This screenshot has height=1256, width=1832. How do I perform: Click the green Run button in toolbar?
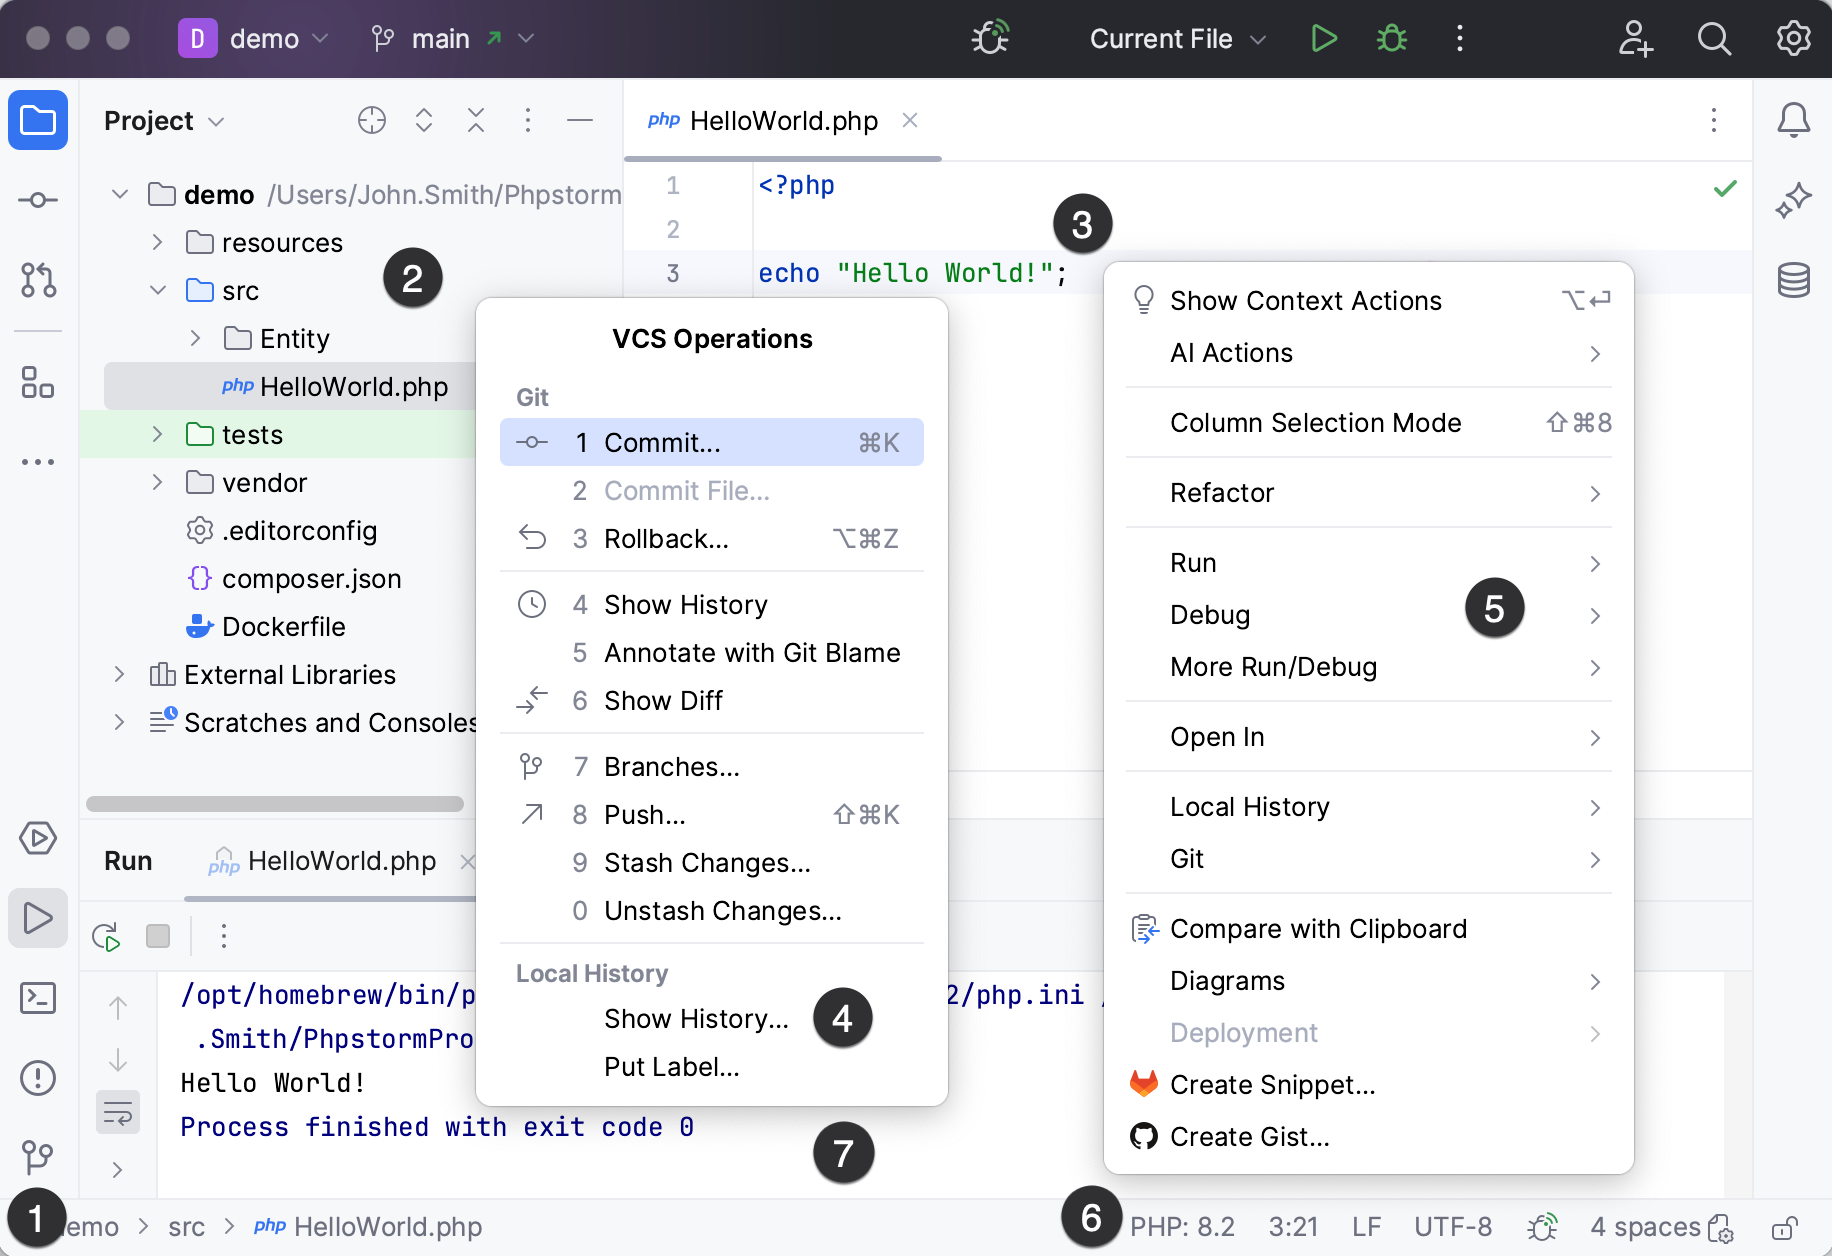coord(1323,39)
